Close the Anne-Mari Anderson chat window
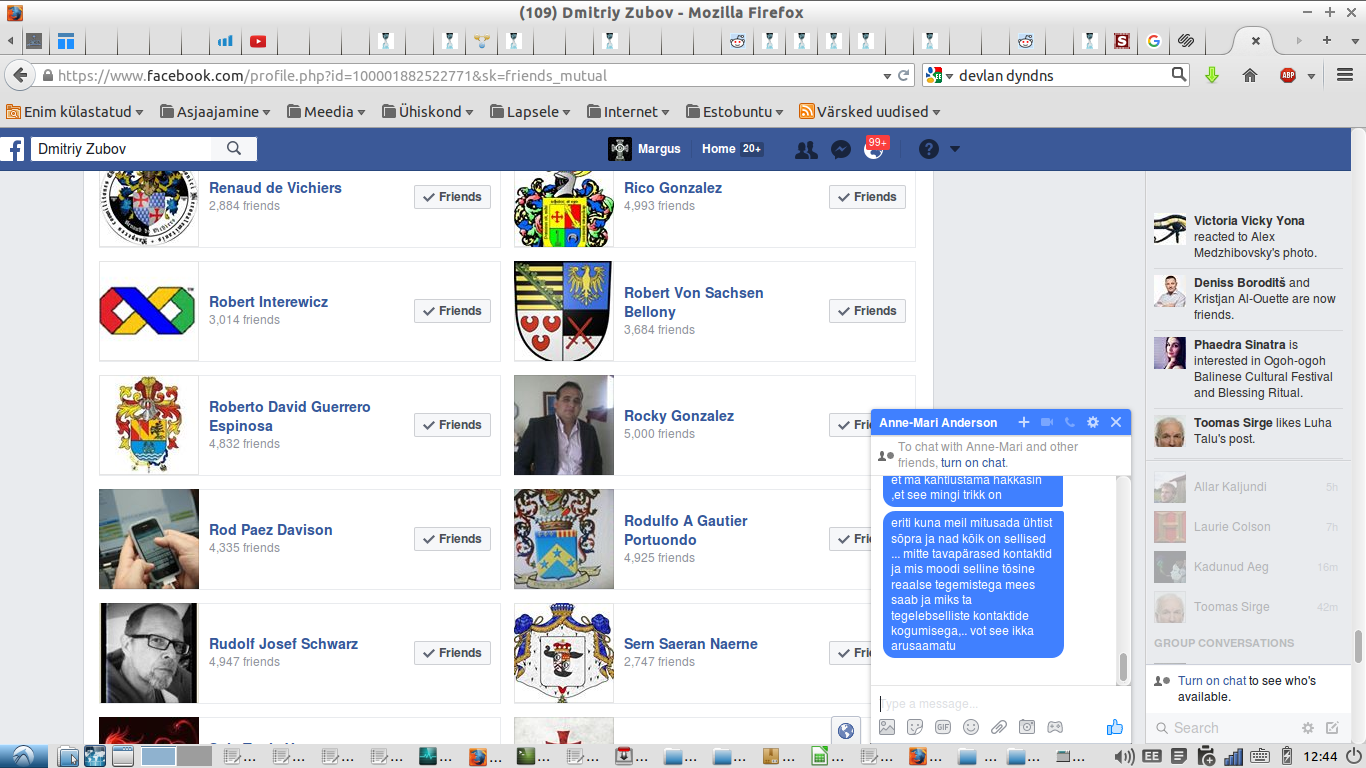The image size is (1366, 768). (1116, 422)
